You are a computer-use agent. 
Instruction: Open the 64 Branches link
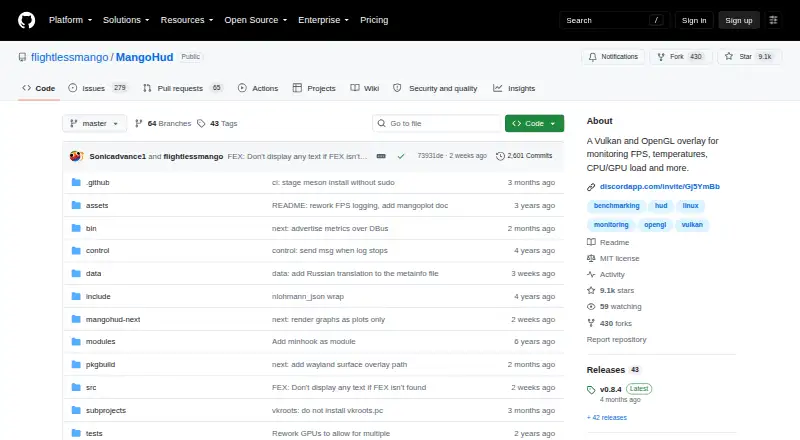tap(163, 124)
